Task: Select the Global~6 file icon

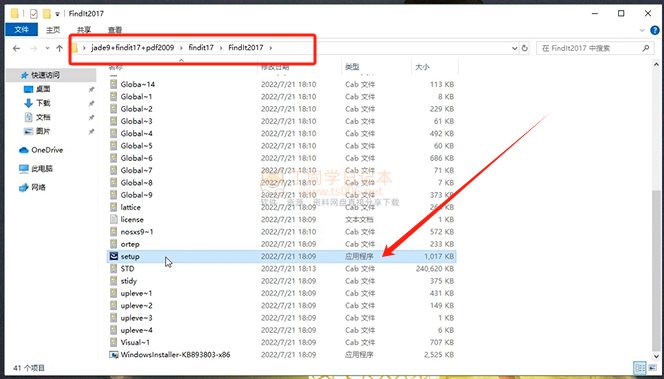Action: (113, 158)
